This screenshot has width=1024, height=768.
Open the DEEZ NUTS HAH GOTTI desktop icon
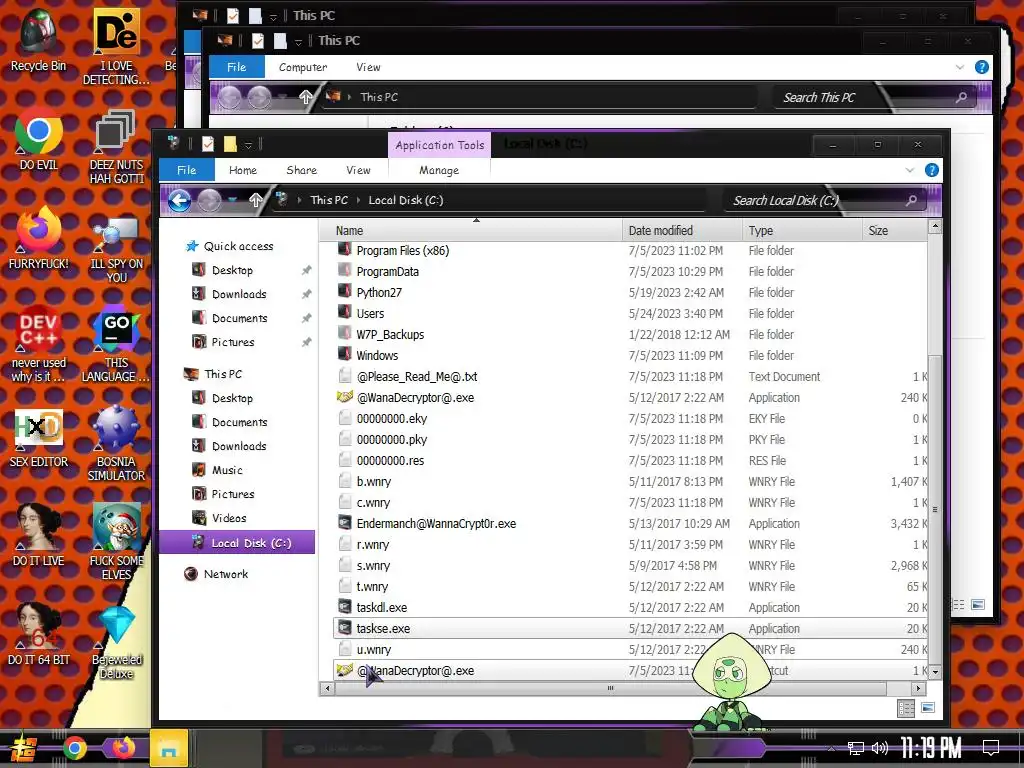[x=116, y=146]
